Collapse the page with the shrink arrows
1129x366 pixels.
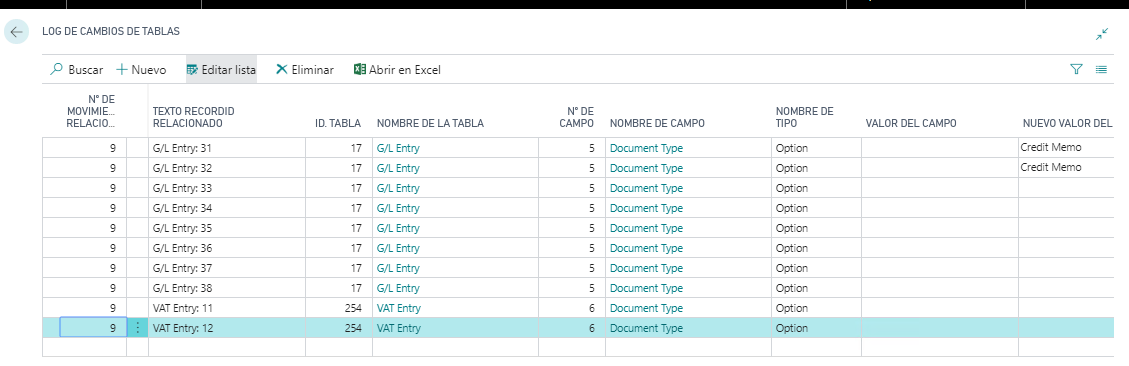[1102, 34]
